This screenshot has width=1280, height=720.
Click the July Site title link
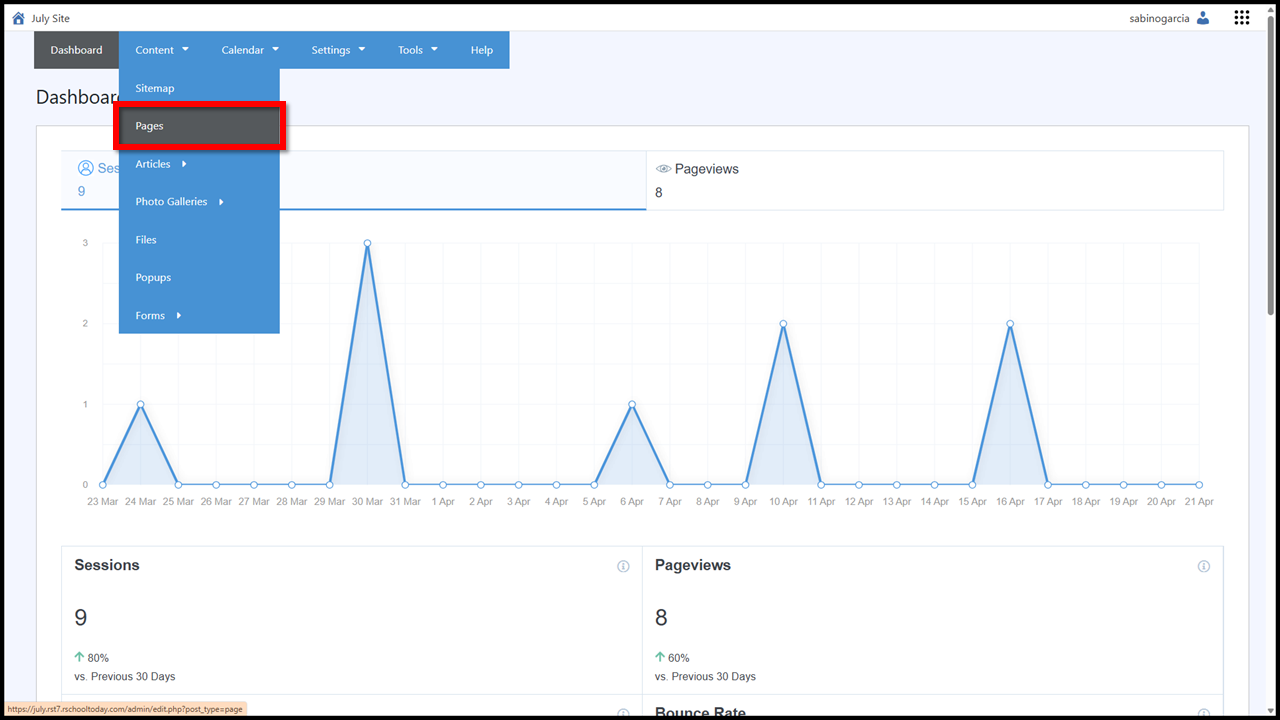pos(51,19)
